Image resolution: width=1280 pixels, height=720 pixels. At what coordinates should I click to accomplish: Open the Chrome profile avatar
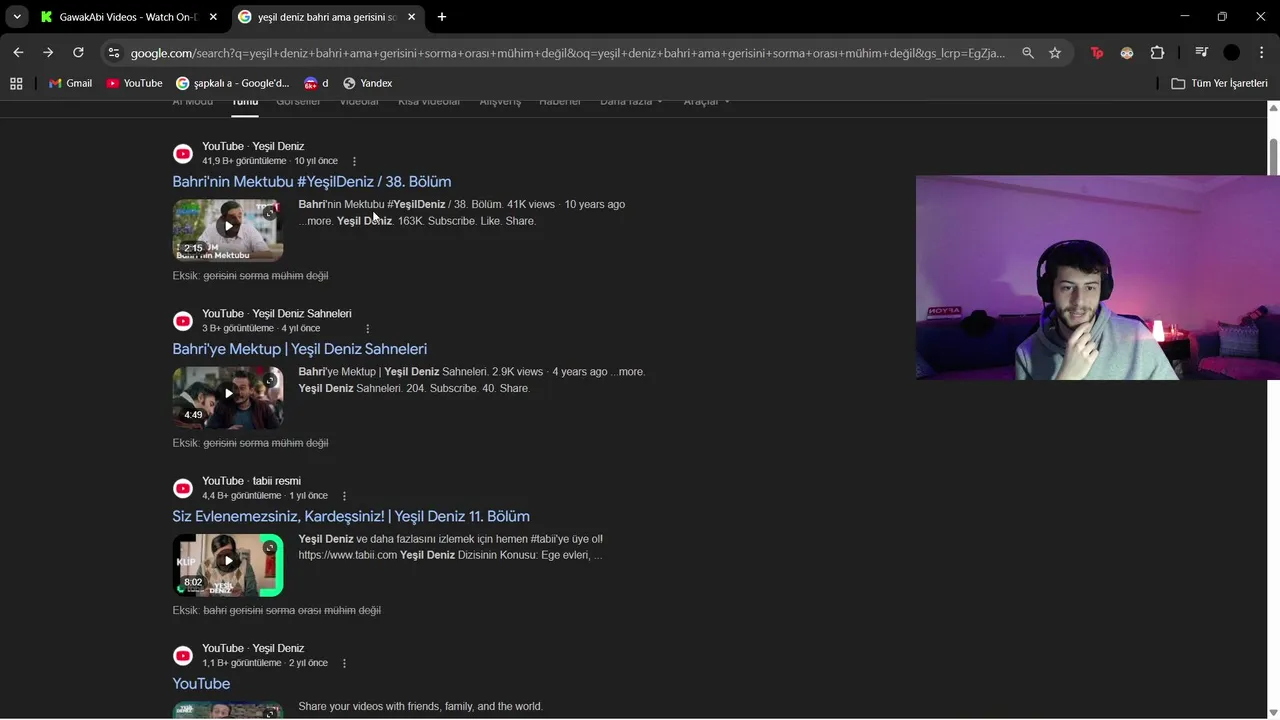[x=1232, y=53]
